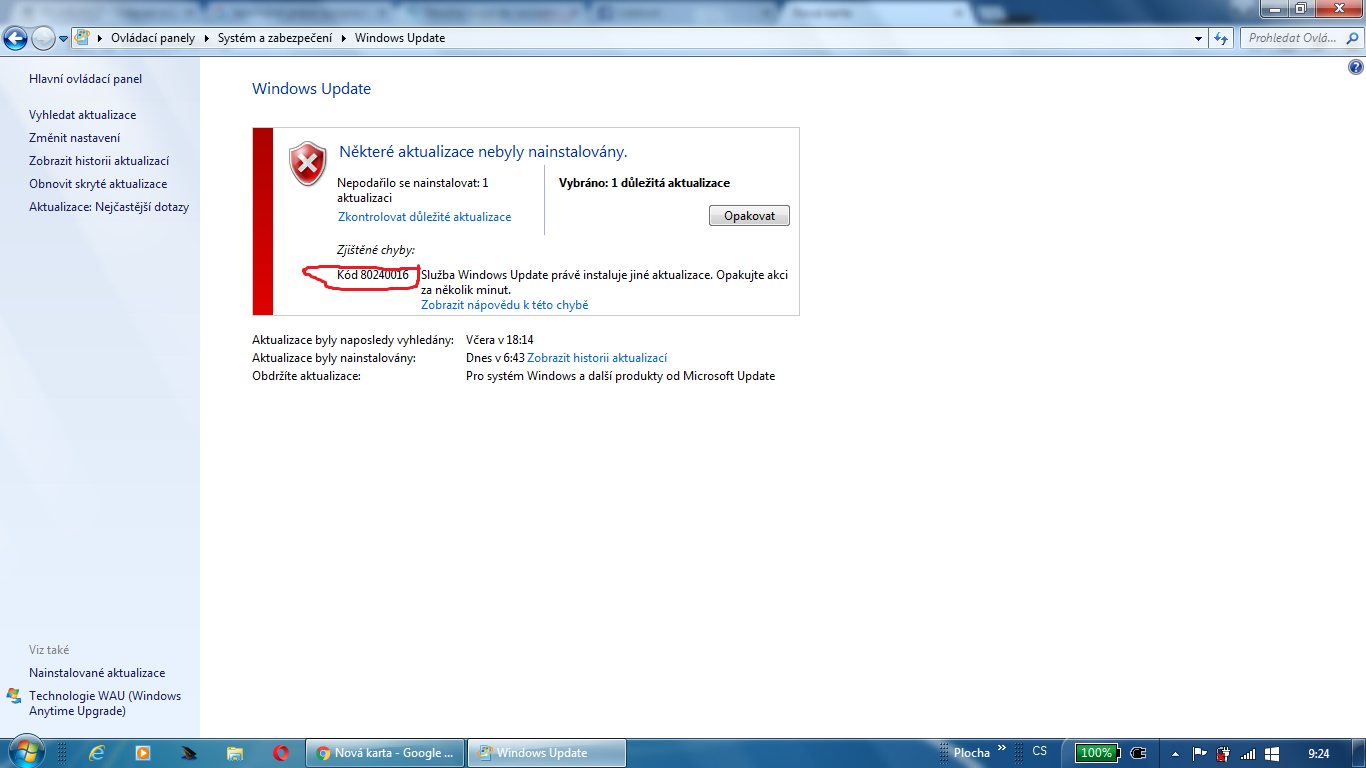Open Zobrazit historii aktualizací in the sidebar
The image size is (1366, 768).
coord(99,161)
